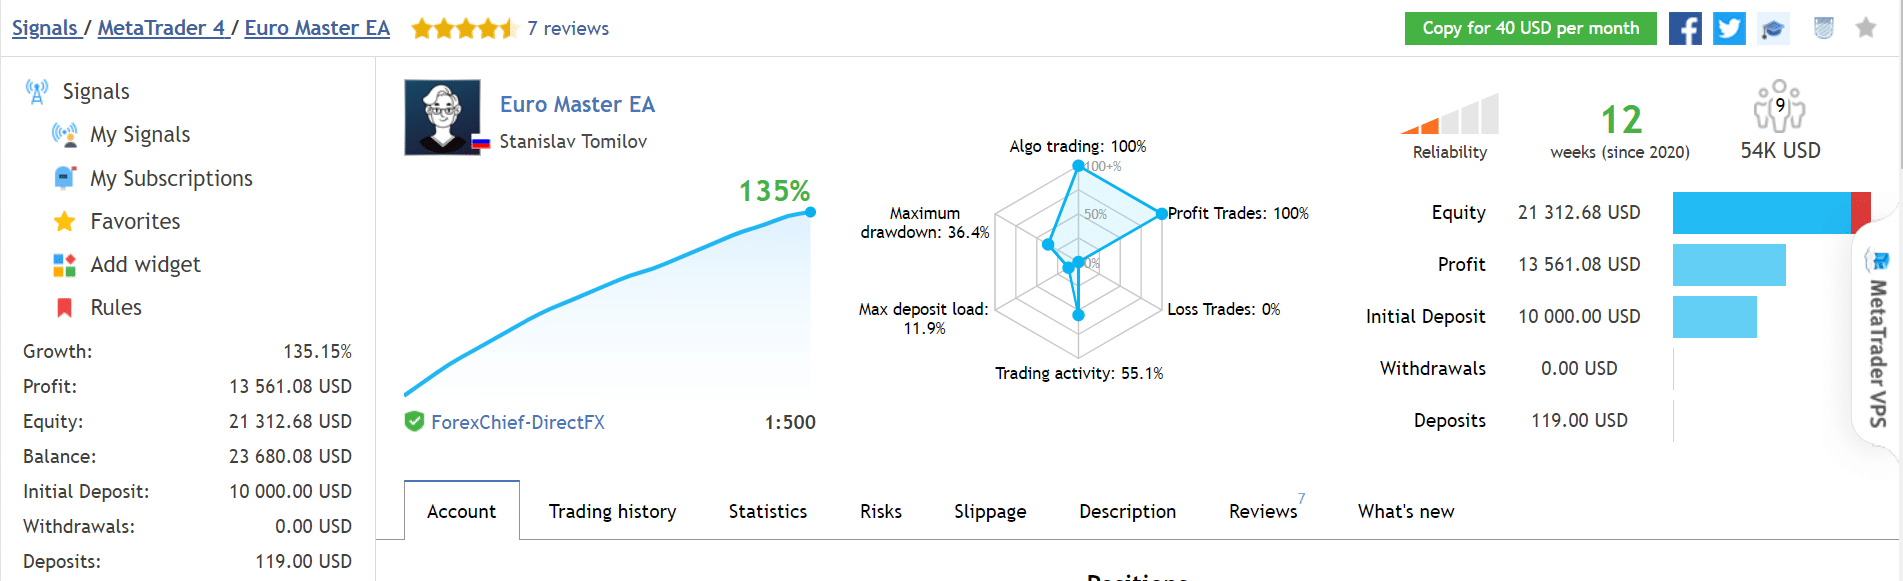Open My Subscriptions in sidebar

tap(171, 179)
